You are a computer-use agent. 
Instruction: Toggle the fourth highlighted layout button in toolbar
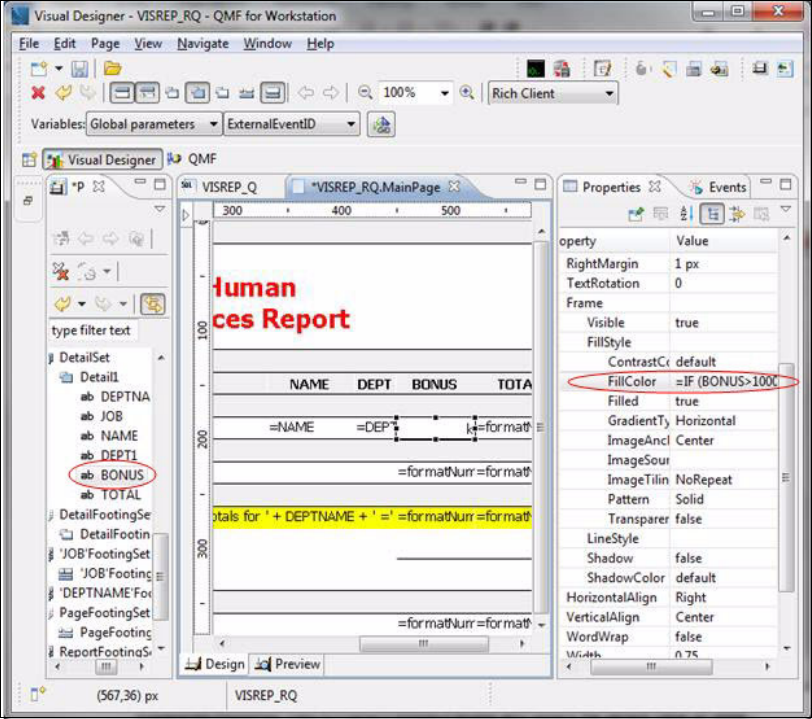tap(198, 93)
